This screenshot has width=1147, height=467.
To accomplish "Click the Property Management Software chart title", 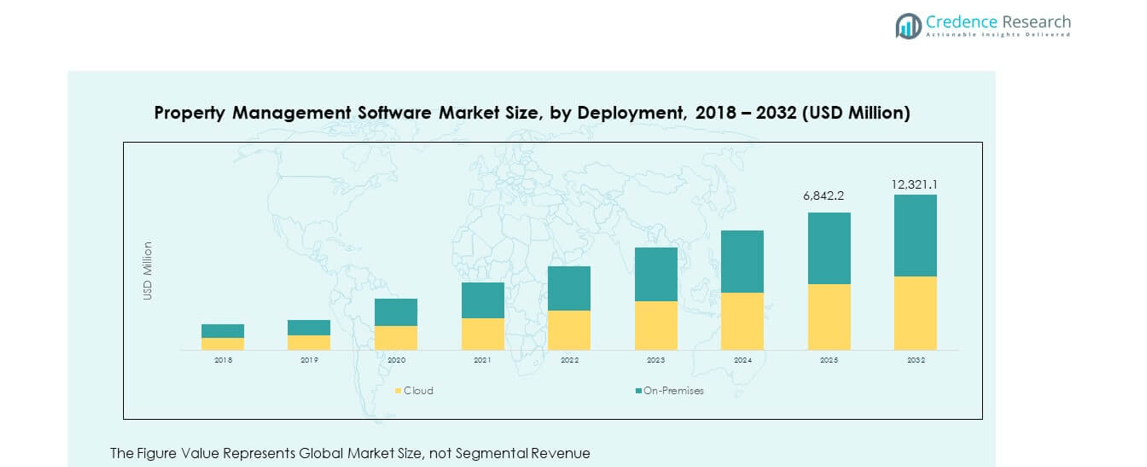I will (x=532, y=113).
